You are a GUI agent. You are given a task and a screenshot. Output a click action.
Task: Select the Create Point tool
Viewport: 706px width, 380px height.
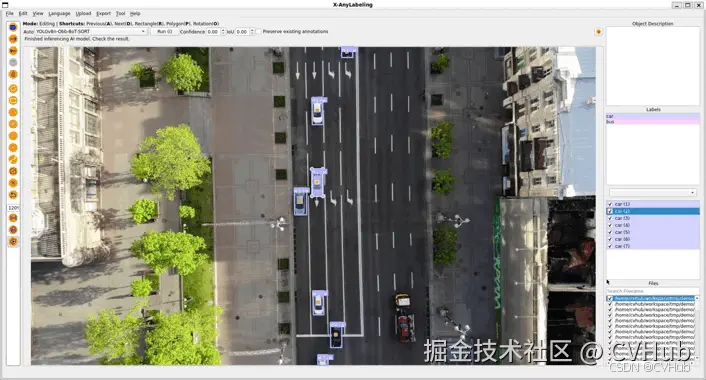pyautogui.click(x=13, y=148)
